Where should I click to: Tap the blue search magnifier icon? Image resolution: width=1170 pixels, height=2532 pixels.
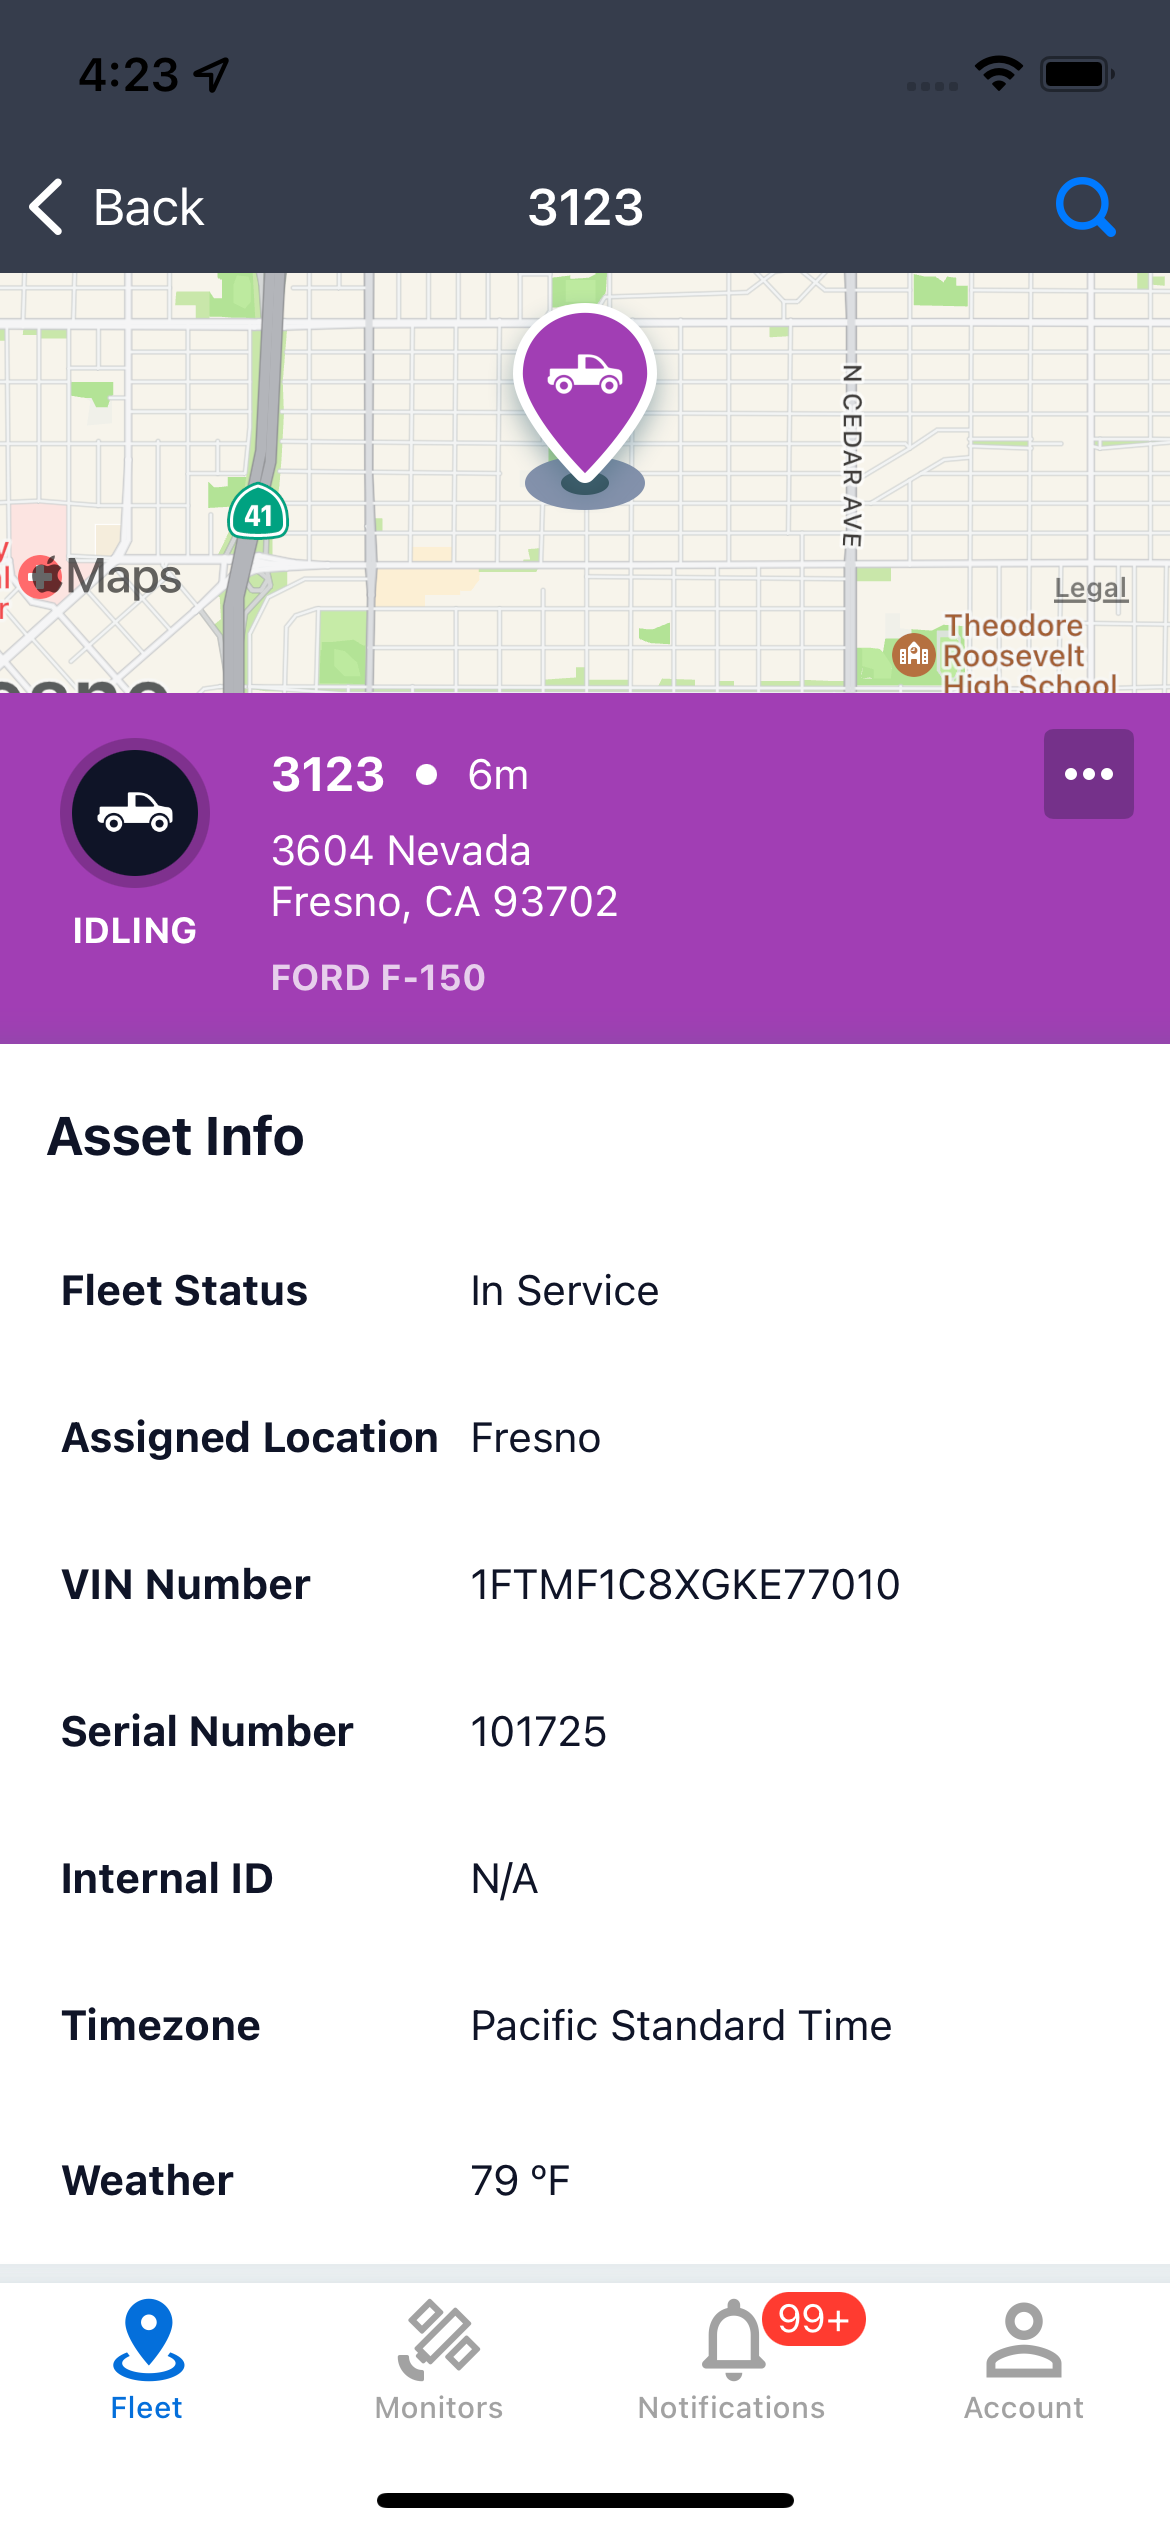tap(1085, 207)
